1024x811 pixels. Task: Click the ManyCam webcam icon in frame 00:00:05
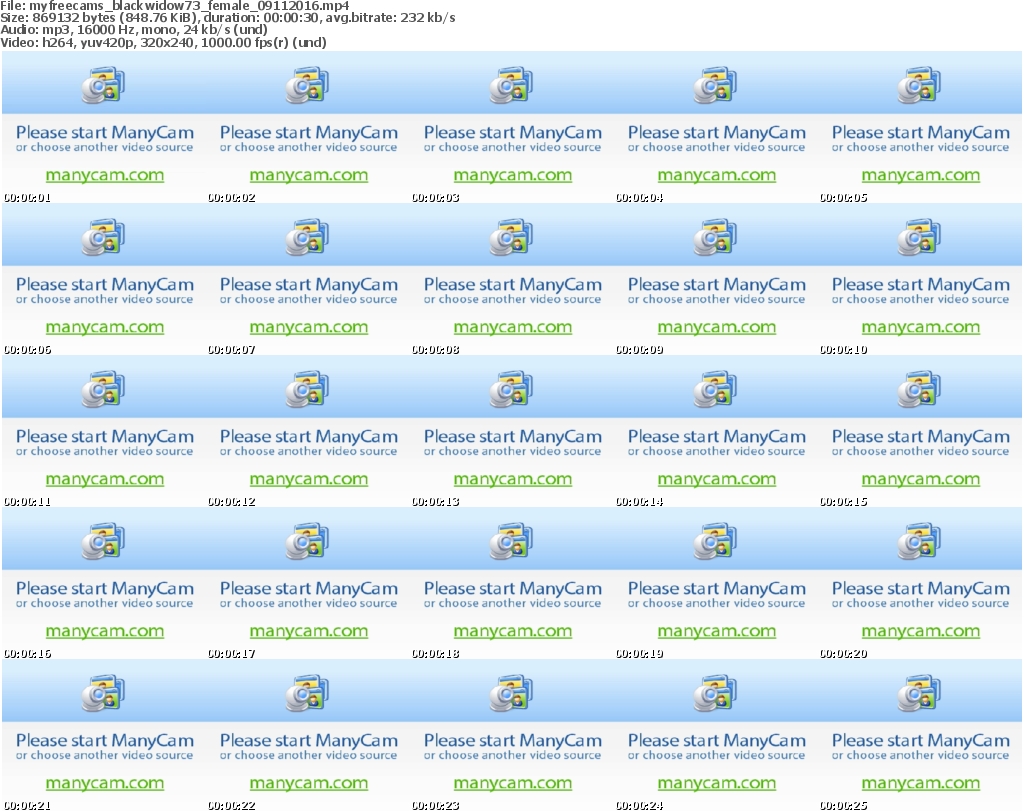919,85
